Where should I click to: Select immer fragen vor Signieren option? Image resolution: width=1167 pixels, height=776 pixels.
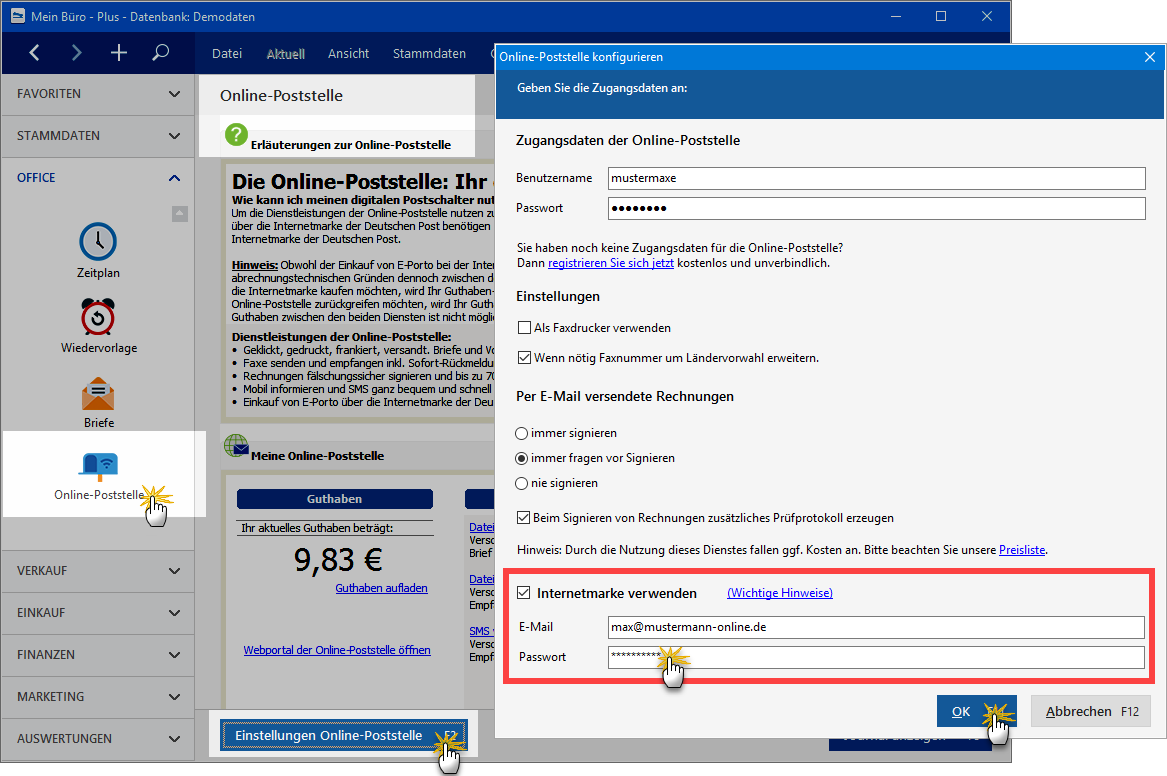(522, 458)
